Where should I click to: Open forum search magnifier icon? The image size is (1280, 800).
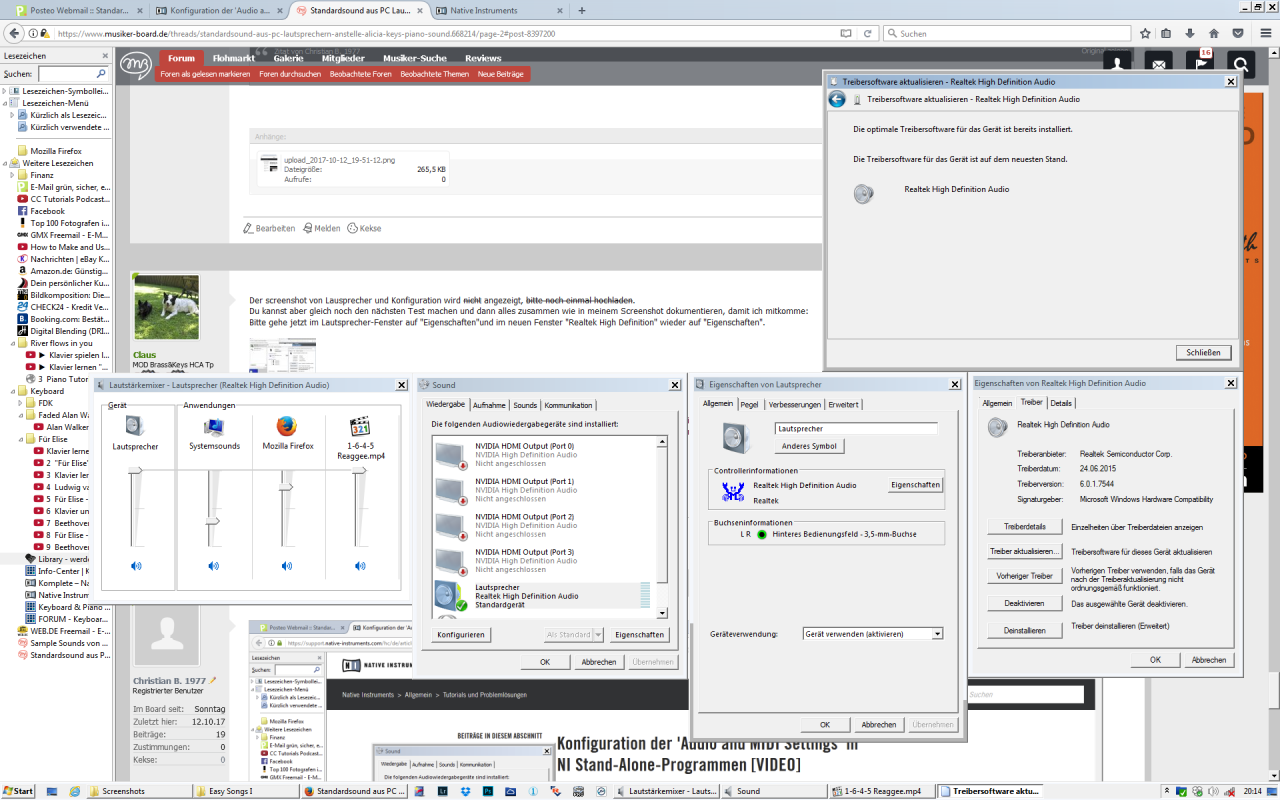tap(1240, 66)
